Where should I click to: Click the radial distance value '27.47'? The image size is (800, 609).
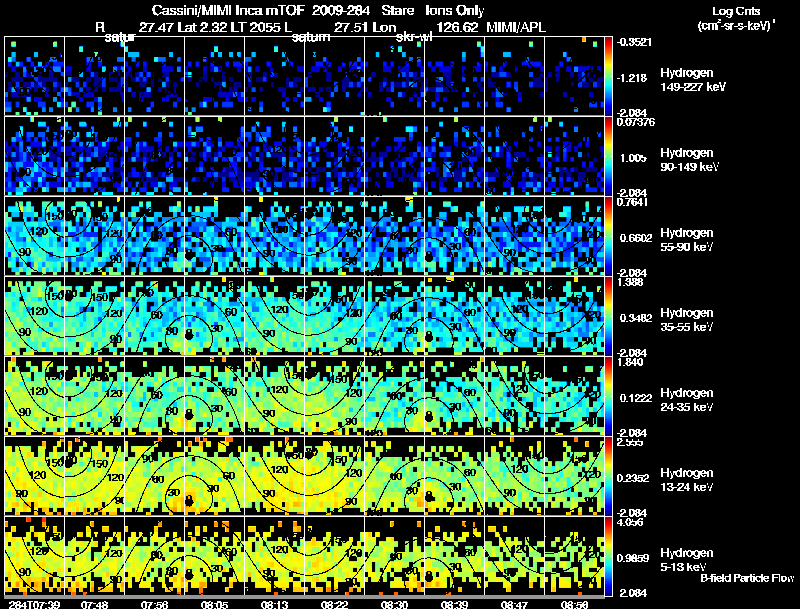pos(157,27)
